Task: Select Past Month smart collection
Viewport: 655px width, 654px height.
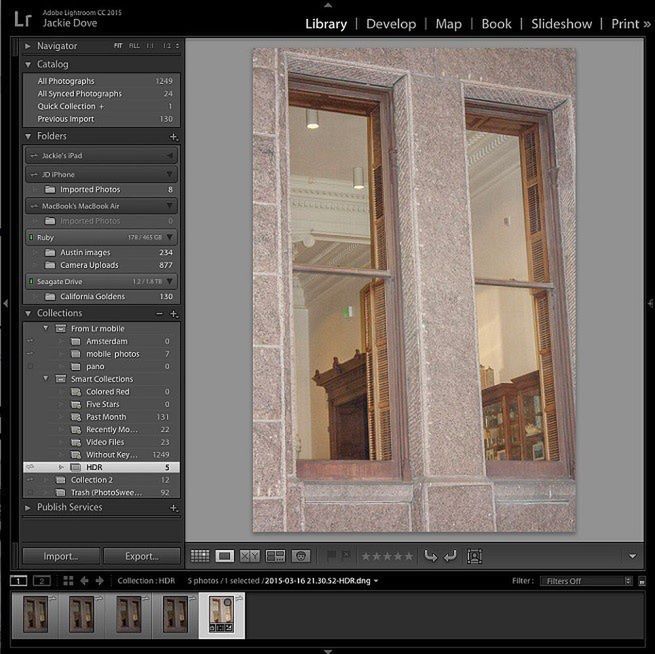Action: [x=102, y=417]
